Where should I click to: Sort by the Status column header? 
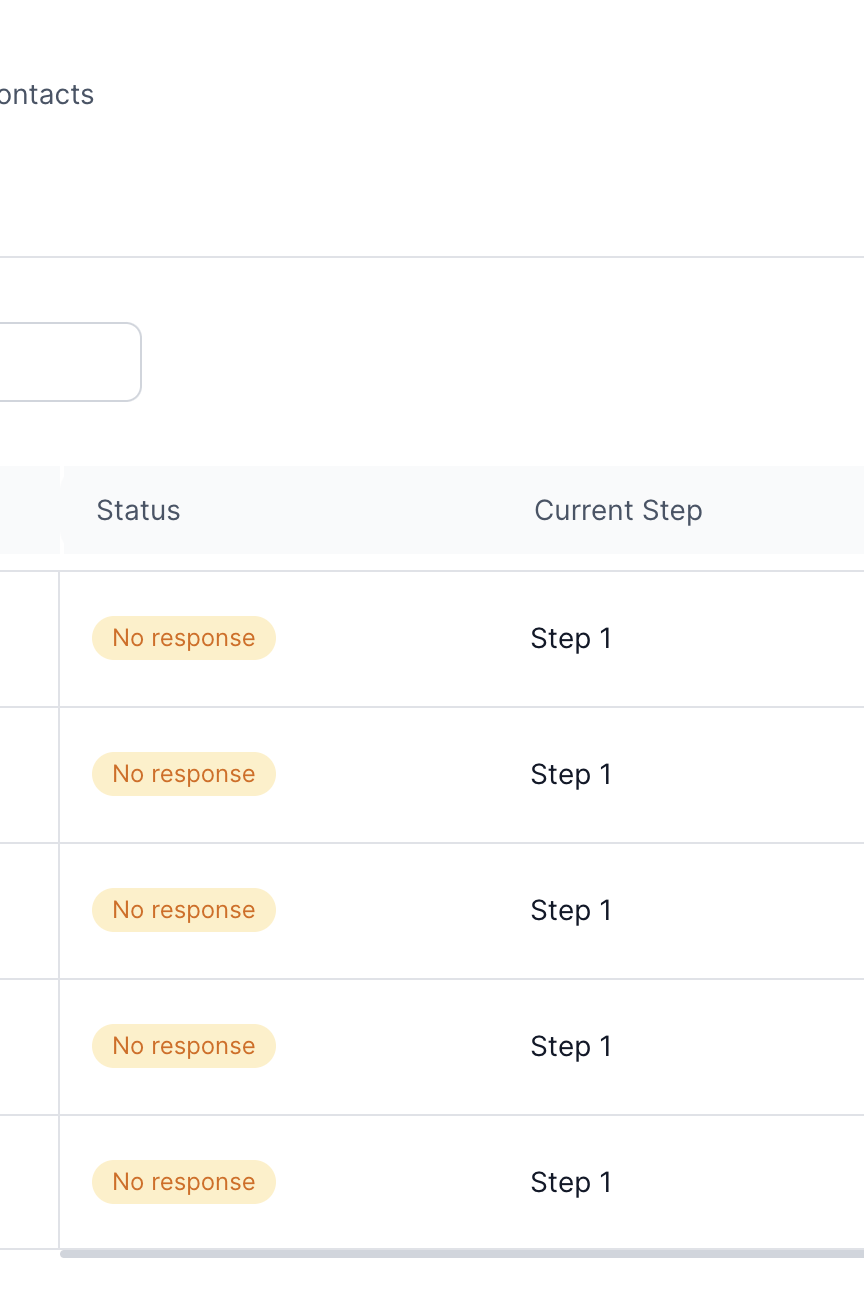[x=138, y=510]
